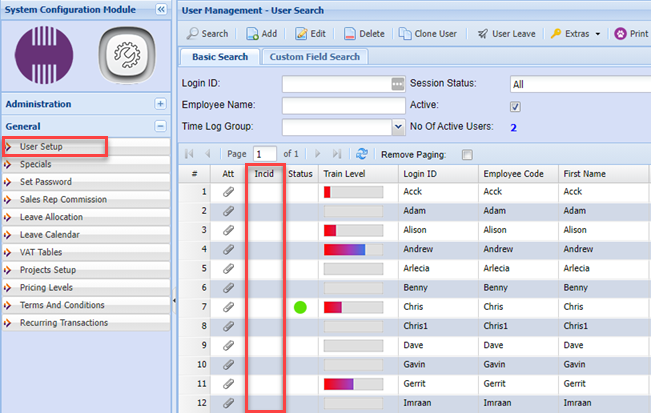
Task: Click the User Leave airplane button
Action: [506, 33]
